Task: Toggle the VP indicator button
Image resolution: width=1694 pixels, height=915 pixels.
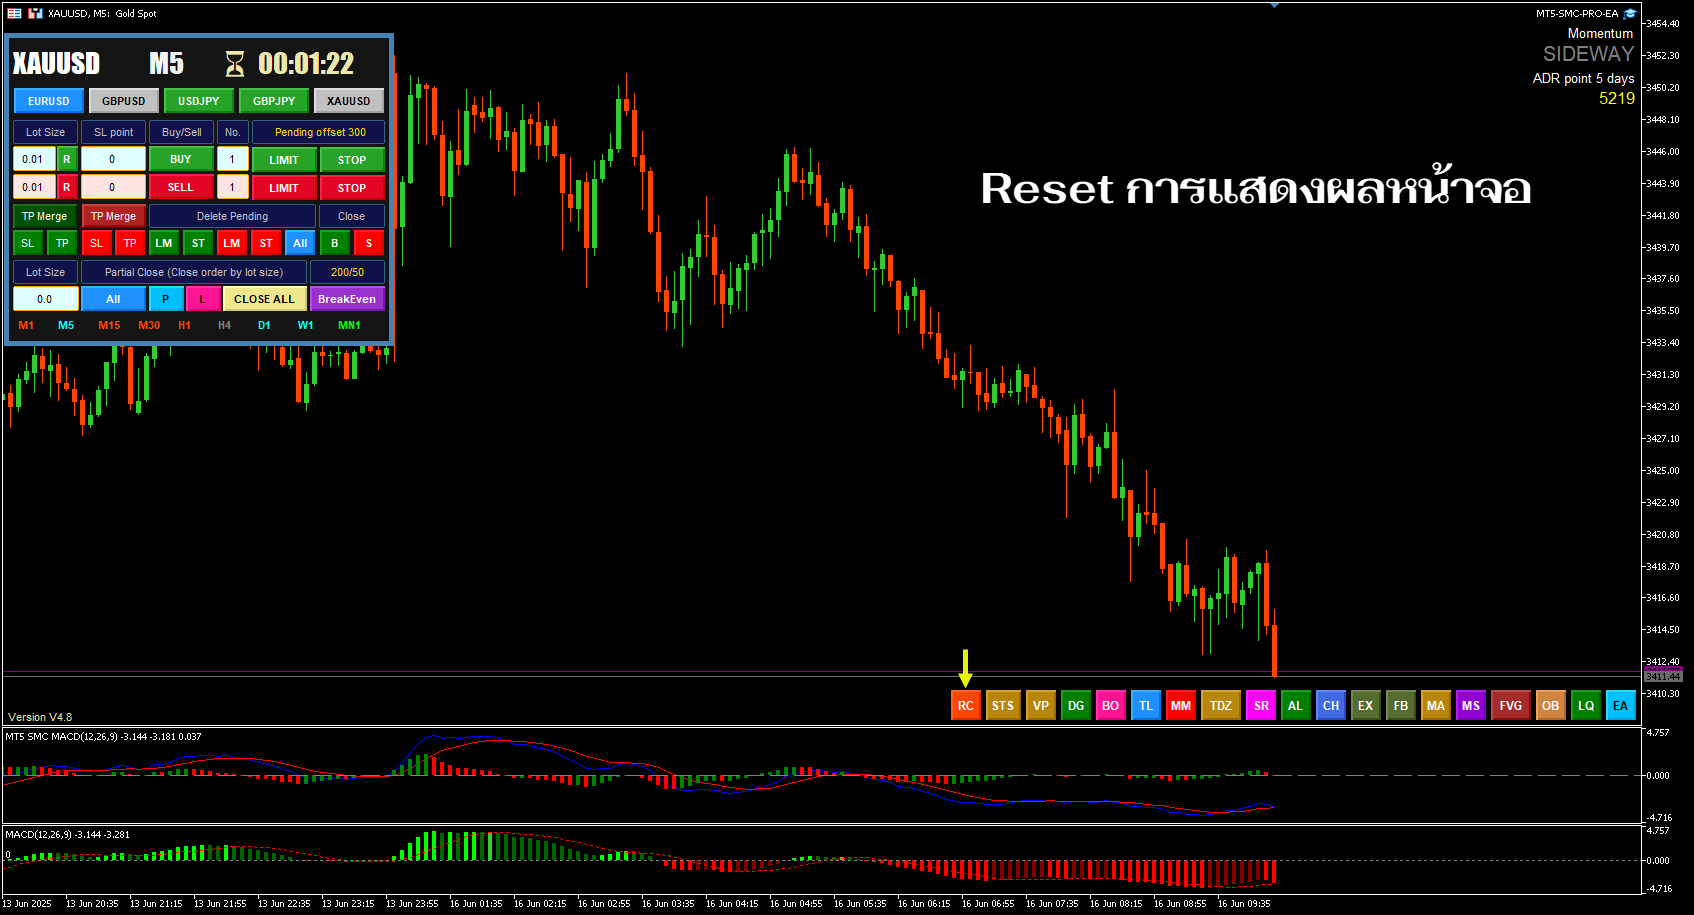Action: click(x=1040, y=705)
